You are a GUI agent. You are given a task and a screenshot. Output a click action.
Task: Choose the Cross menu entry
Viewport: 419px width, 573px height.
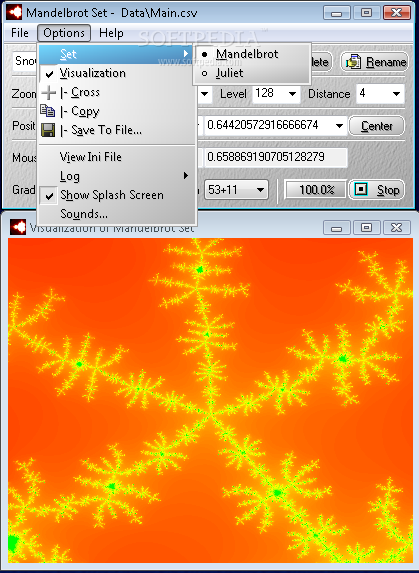click(x=117, y=92)
